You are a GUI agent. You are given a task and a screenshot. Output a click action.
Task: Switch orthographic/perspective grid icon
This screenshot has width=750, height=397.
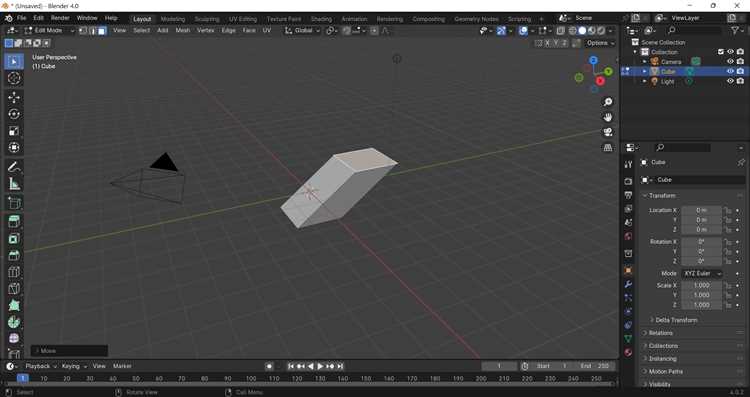[x=607, y=148]
